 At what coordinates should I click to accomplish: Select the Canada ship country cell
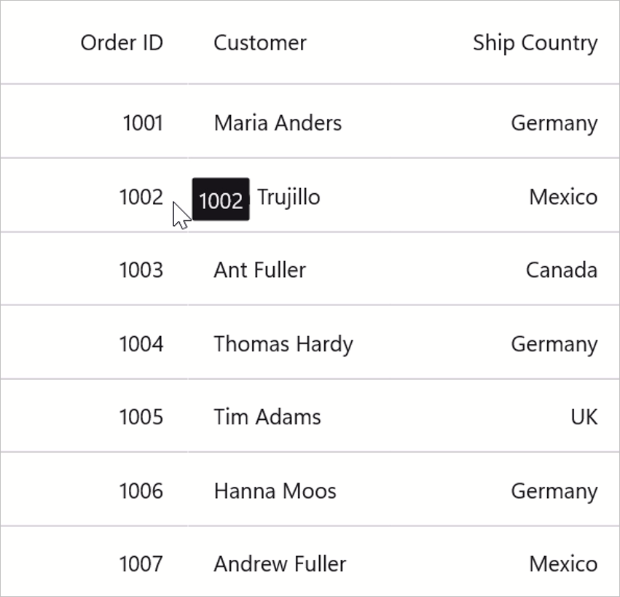561,270
